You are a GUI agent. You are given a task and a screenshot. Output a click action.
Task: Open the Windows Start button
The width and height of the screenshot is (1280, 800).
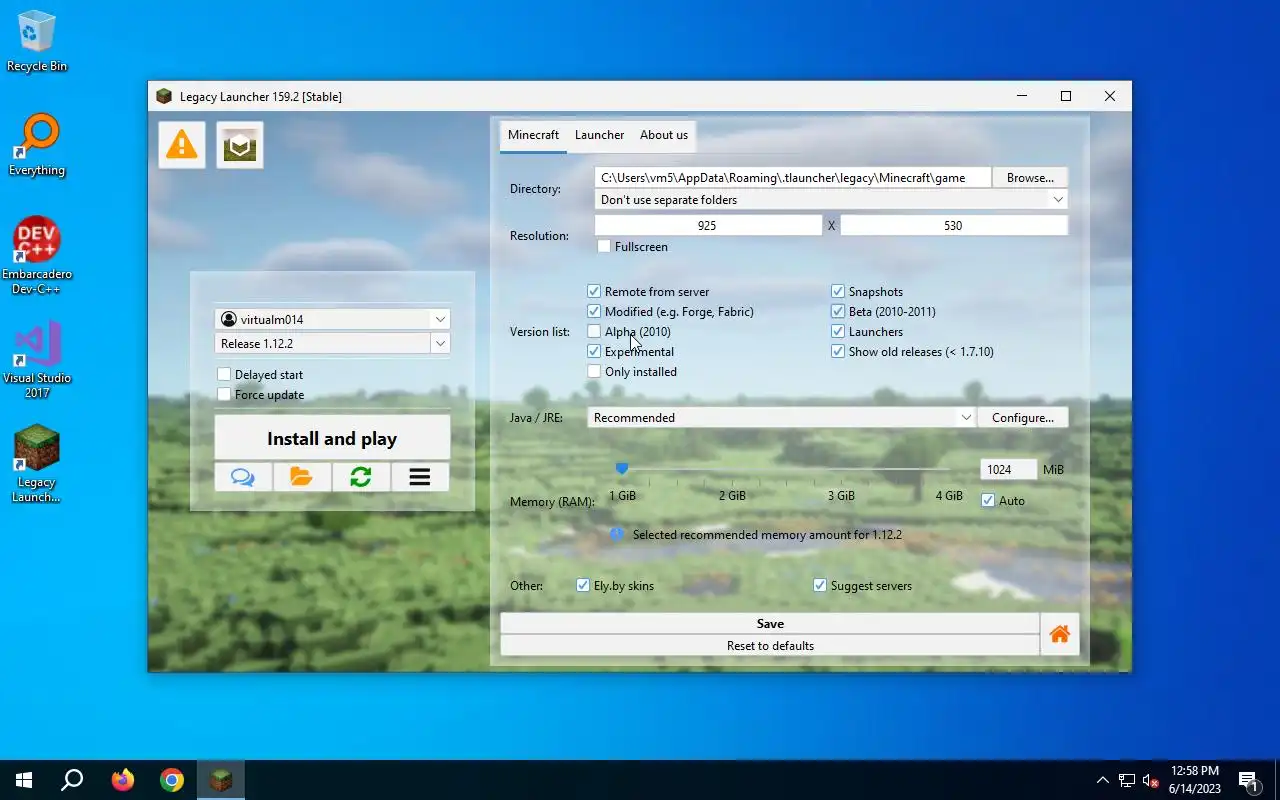point(24,780)
